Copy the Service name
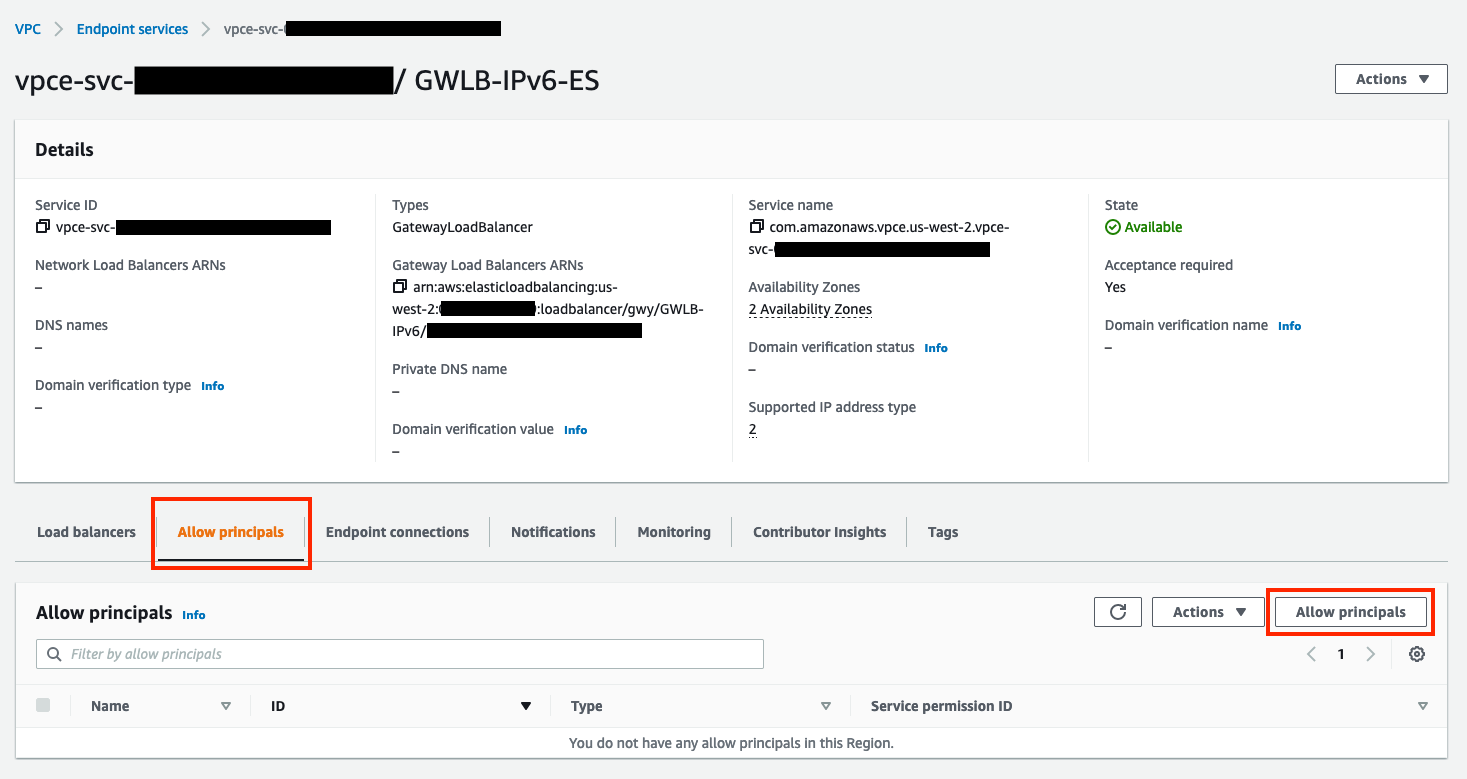Screen dimensions: 1467x779 coord(756,226)
